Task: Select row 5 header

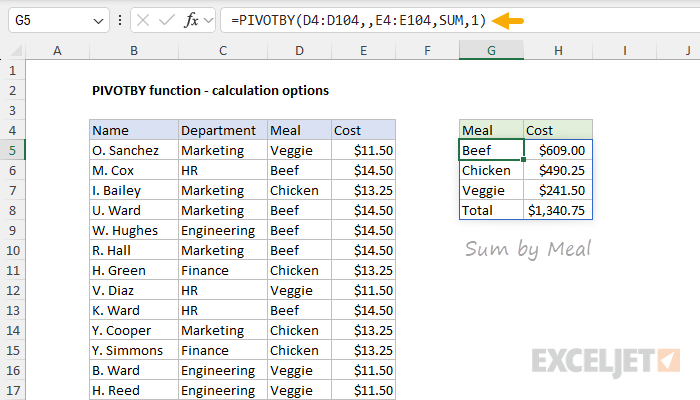Action: pyautogui.click(x=12, y=150)
